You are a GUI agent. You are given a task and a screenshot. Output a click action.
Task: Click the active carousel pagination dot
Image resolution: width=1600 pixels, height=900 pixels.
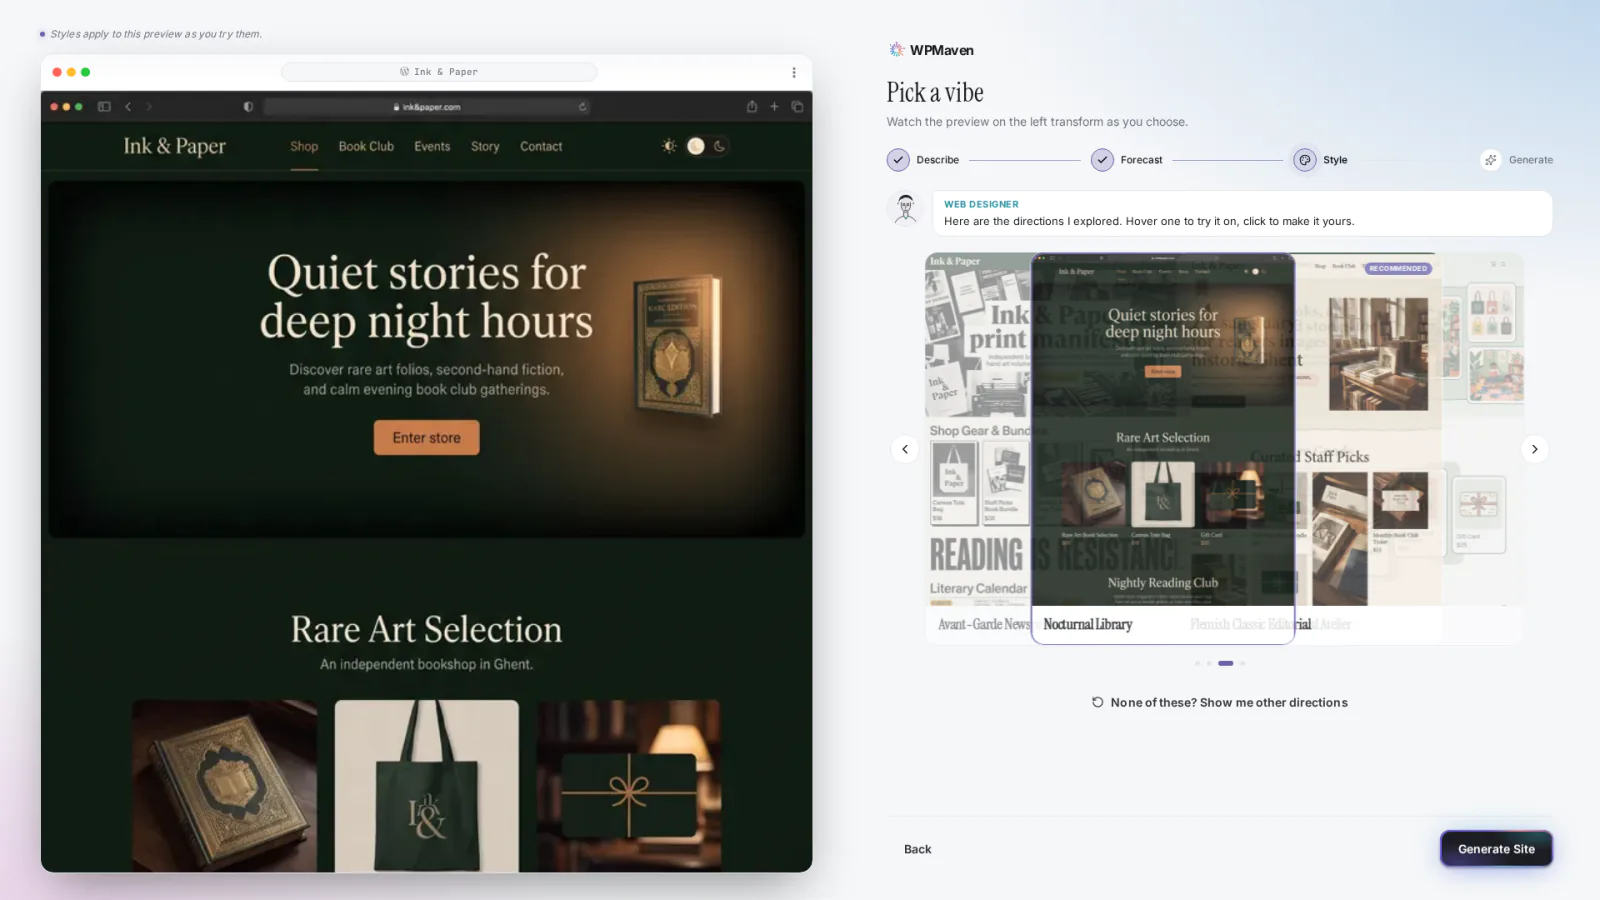click(1226, 663)
